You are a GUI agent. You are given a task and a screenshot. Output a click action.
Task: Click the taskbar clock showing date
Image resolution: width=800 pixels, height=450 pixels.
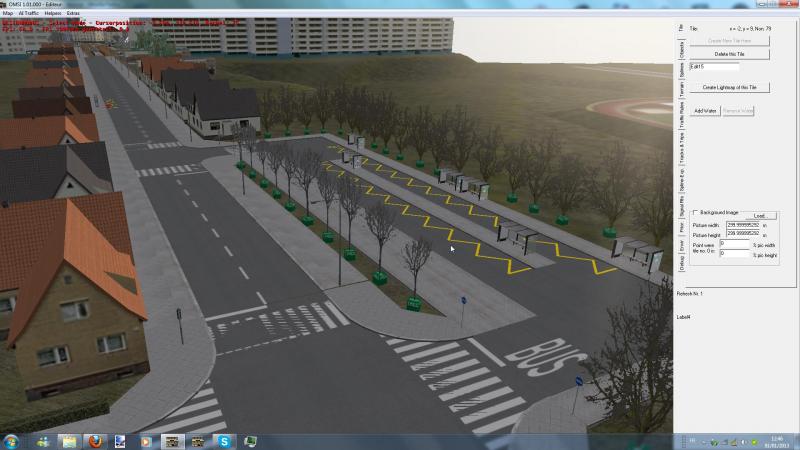[x=777, y=442]
